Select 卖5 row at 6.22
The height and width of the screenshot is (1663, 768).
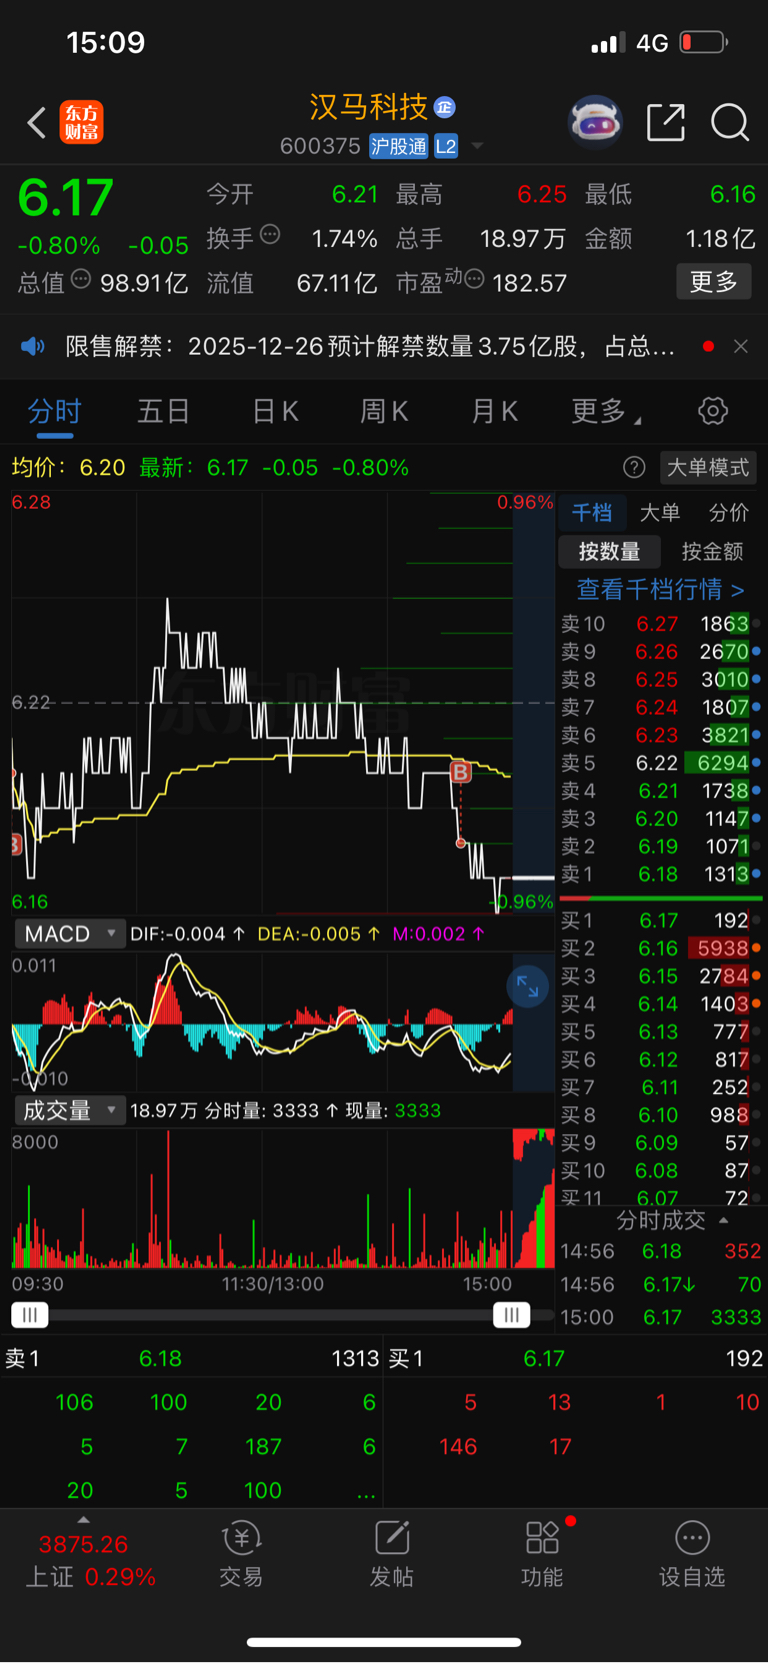pyautogui.click(x=660, y=763)
